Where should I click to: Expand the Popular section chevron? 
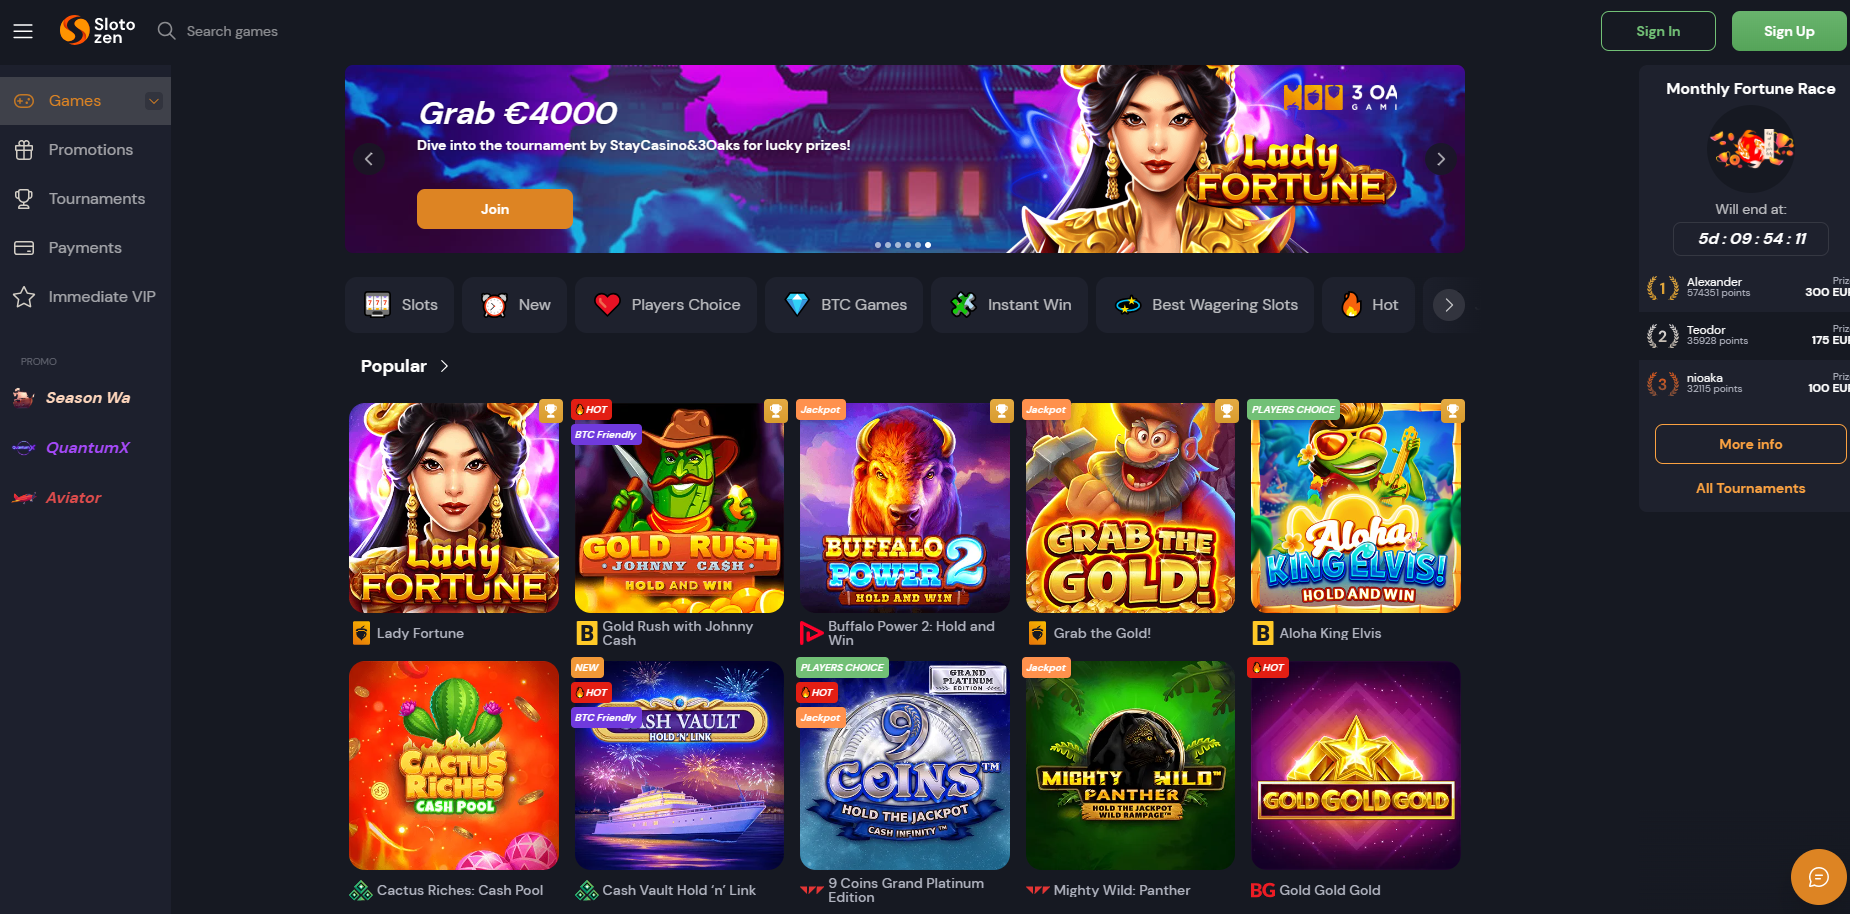(444, 366)
